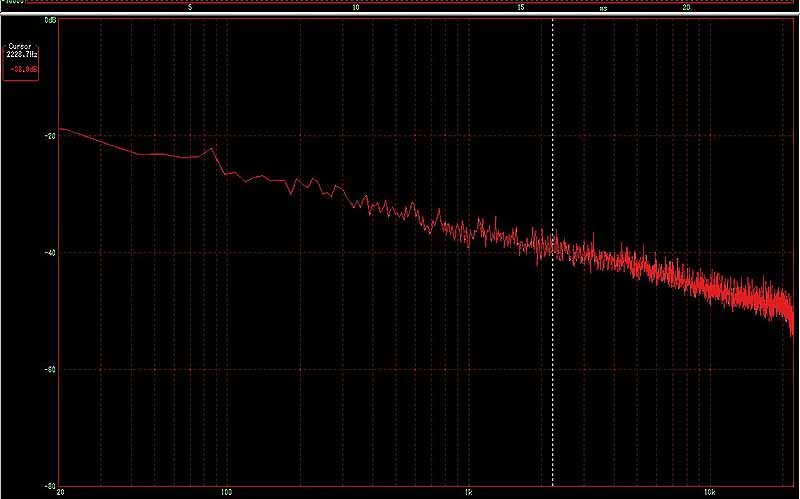The height and width of the screenshot is (499, 800).
Task: Click the -20 label on the dB axis
Action: pyautogui.click(x=49, y=136)
